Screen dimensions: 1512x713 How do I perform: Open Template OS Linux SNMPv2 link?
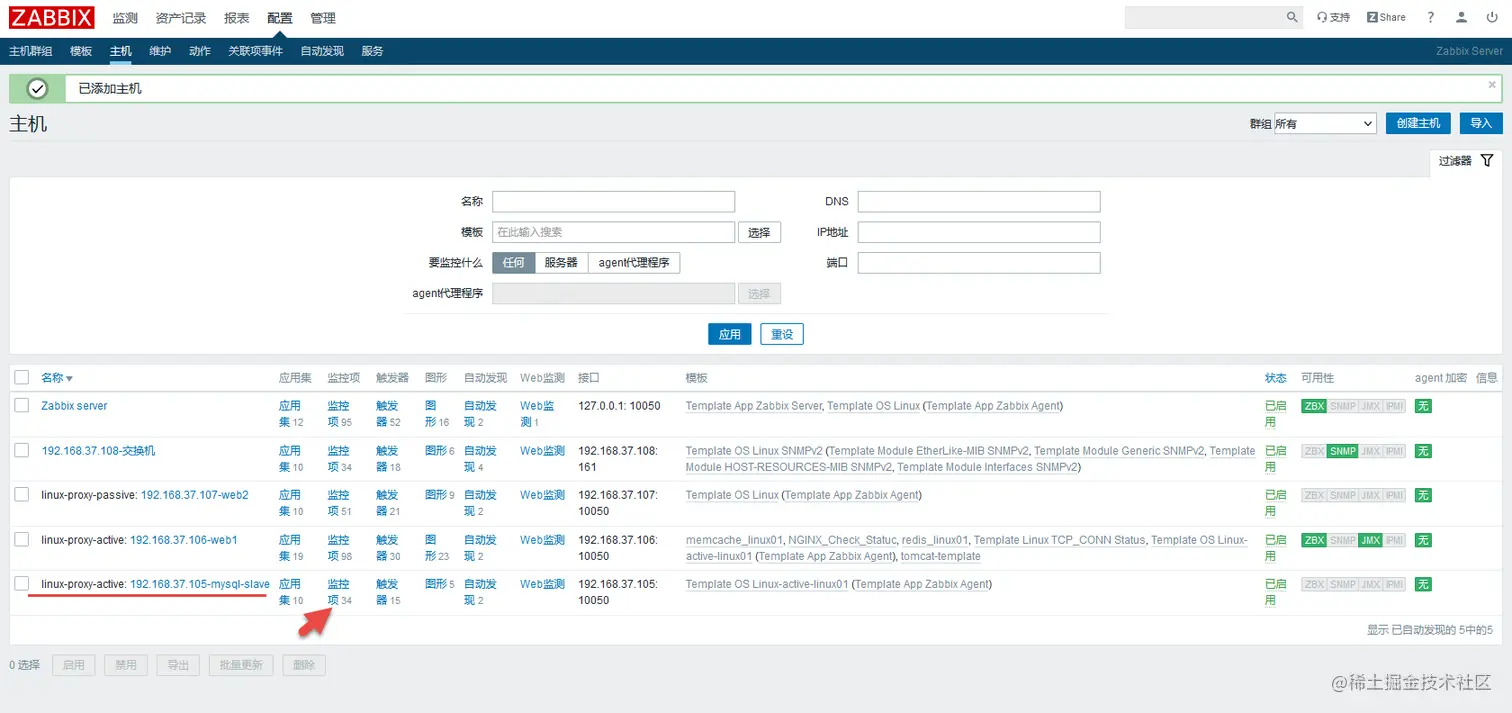[754, 451]
